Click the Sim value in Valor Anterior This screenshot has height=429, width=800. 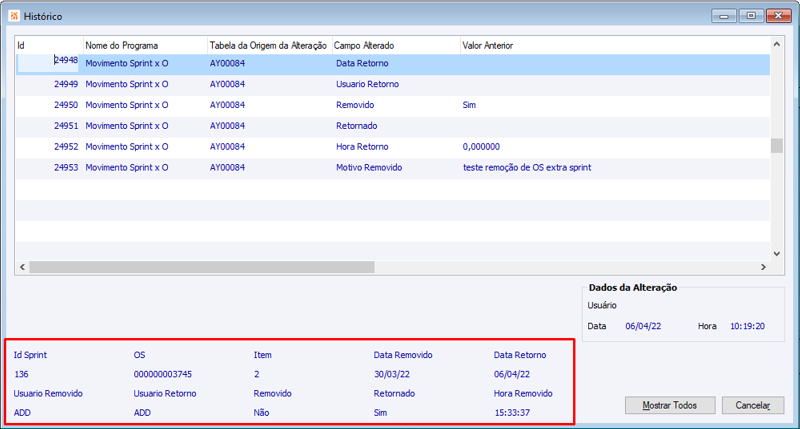[469, 105]
